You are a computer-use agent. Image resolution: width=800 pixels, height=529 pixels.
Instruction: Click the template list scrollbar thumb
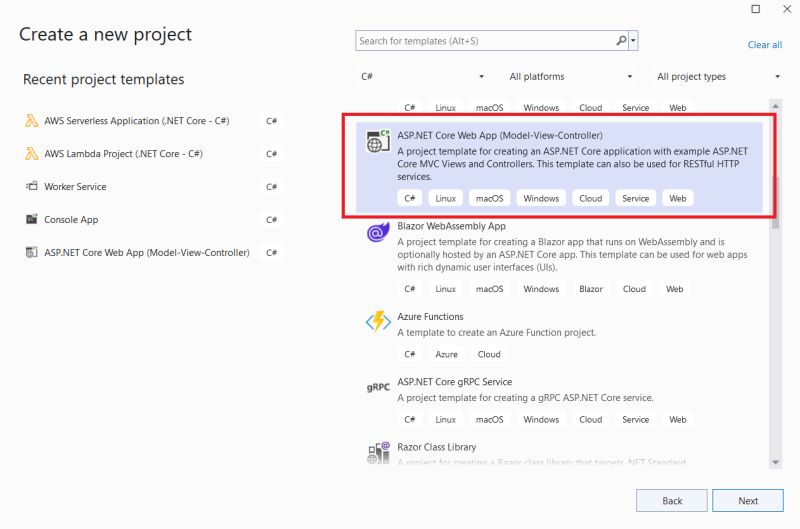(776, 203)
